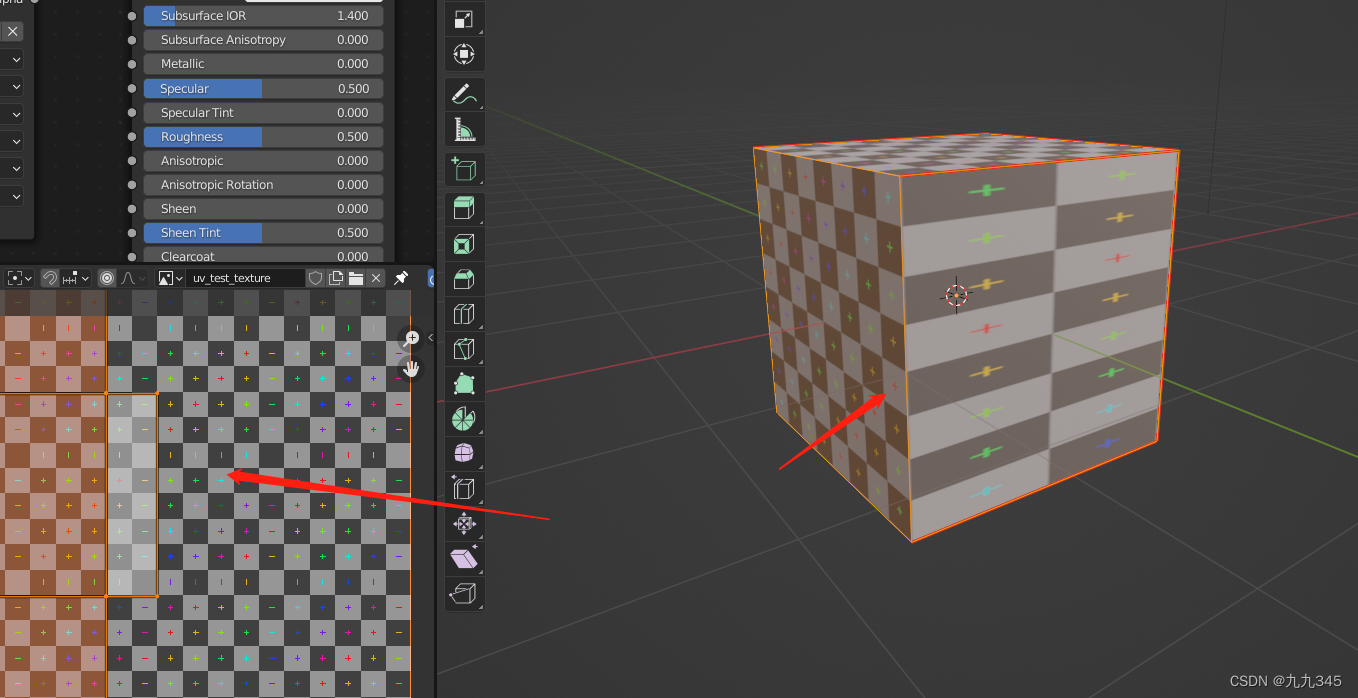Open the snap target type dropdown
Viewport: 1358px width, 698px height.
76,278
